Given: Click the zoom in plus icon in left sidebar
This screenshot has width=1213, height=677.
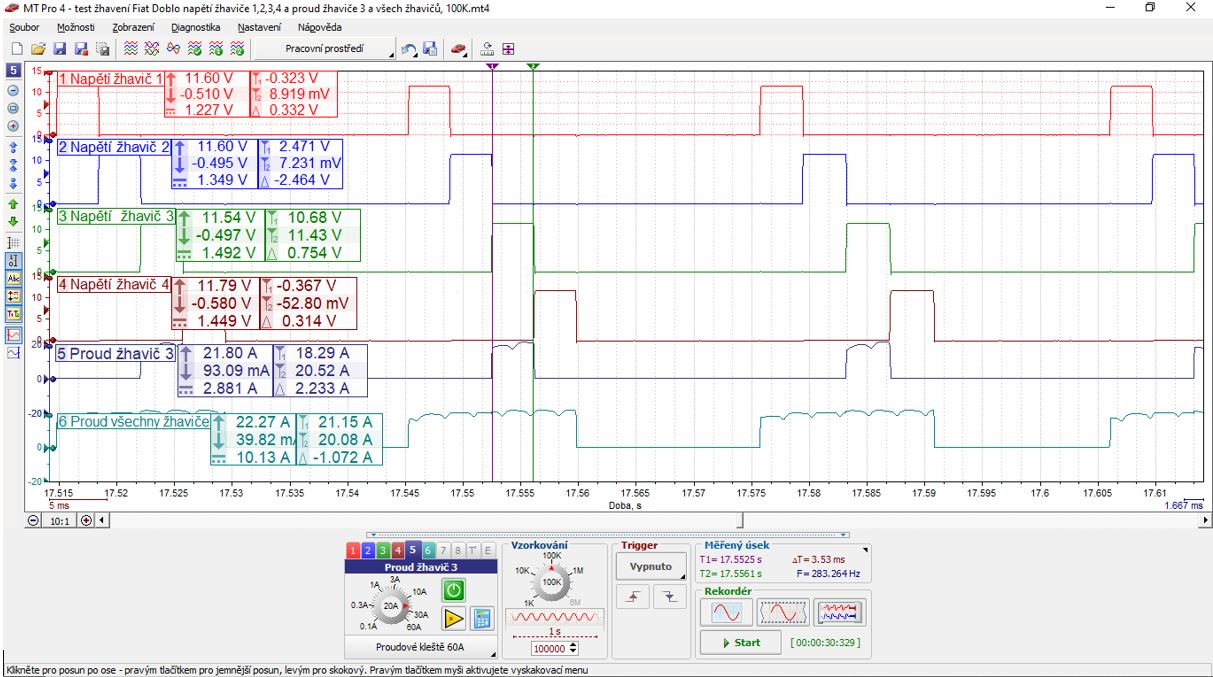Looking at the screenshot, I should (x=14, y=126).
